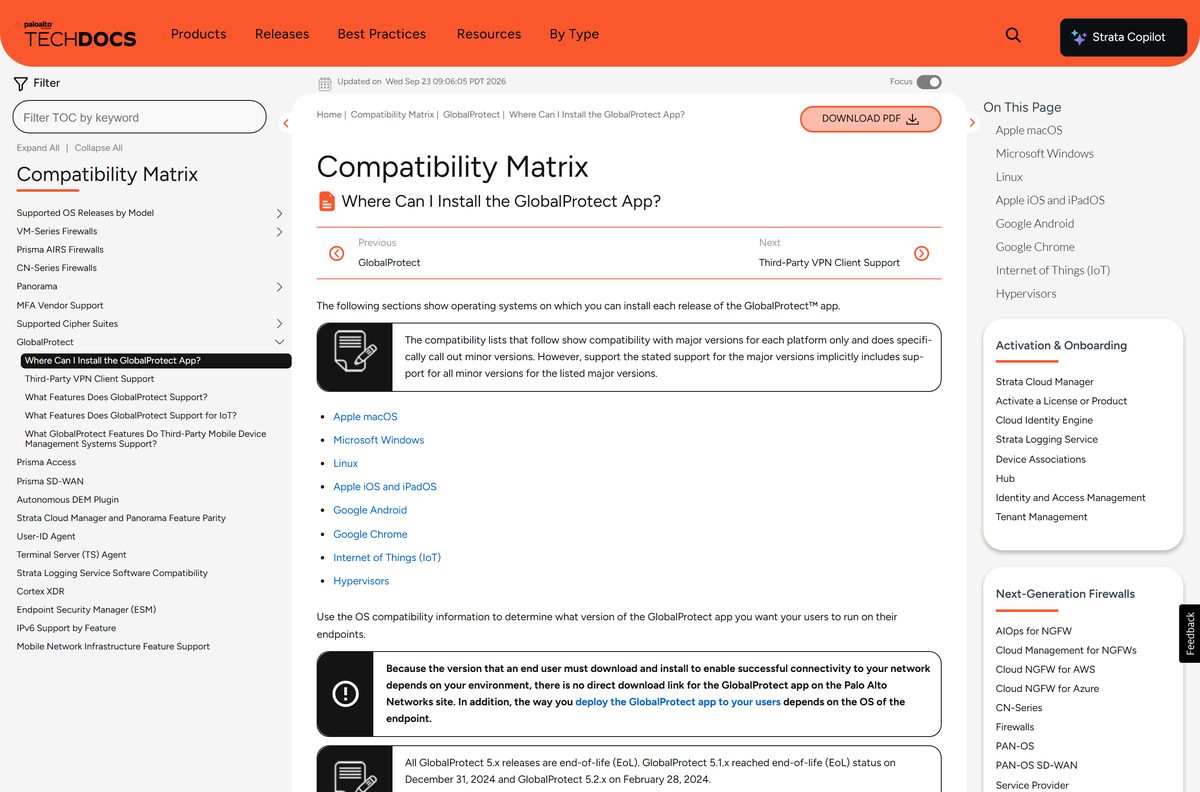Launch Strata Copilot

pos(1124,37)
